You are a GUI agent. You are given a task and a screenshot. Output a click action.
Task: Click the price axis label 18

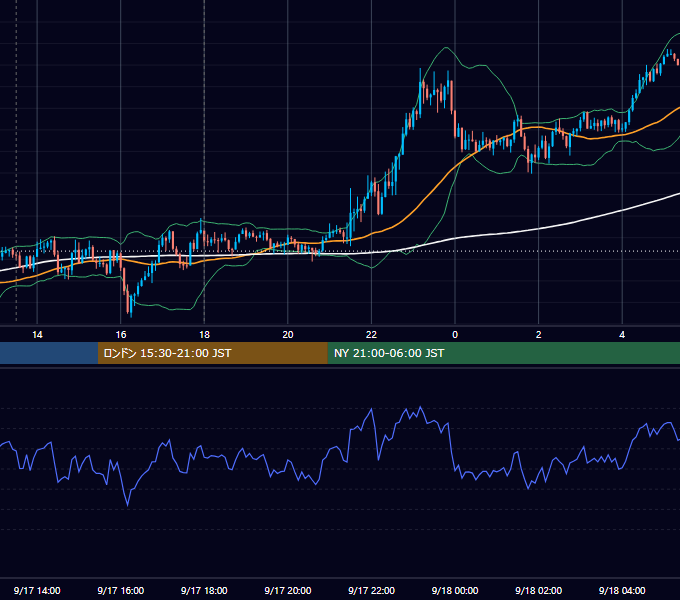(x=204, y=335)
